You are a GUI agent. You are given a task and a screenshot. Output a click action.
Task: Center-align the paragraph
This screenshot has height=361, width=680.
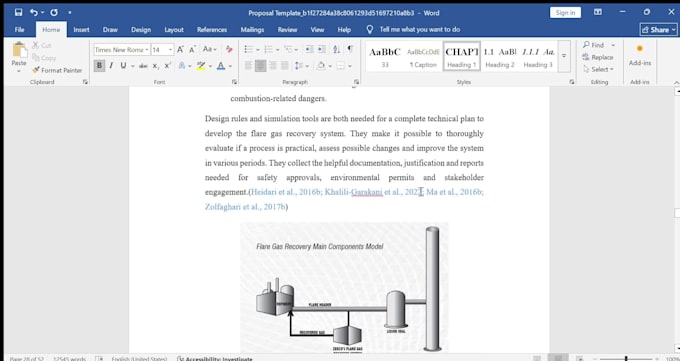(x=261, y=66)
